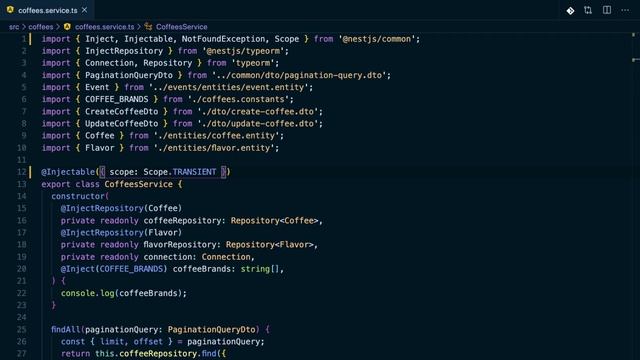The height and width of the screenshot is (360, 640).
Task: Click the src breadcrumb
Action: click(x=14, y=27)
